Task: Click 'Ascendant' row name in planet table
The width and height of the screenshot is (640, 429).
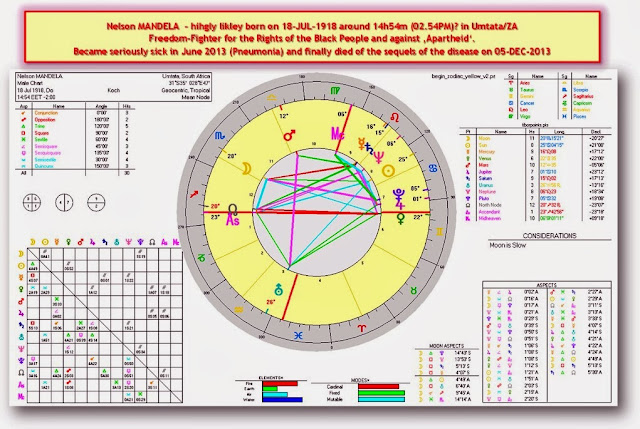Action: tap(489, 212)
